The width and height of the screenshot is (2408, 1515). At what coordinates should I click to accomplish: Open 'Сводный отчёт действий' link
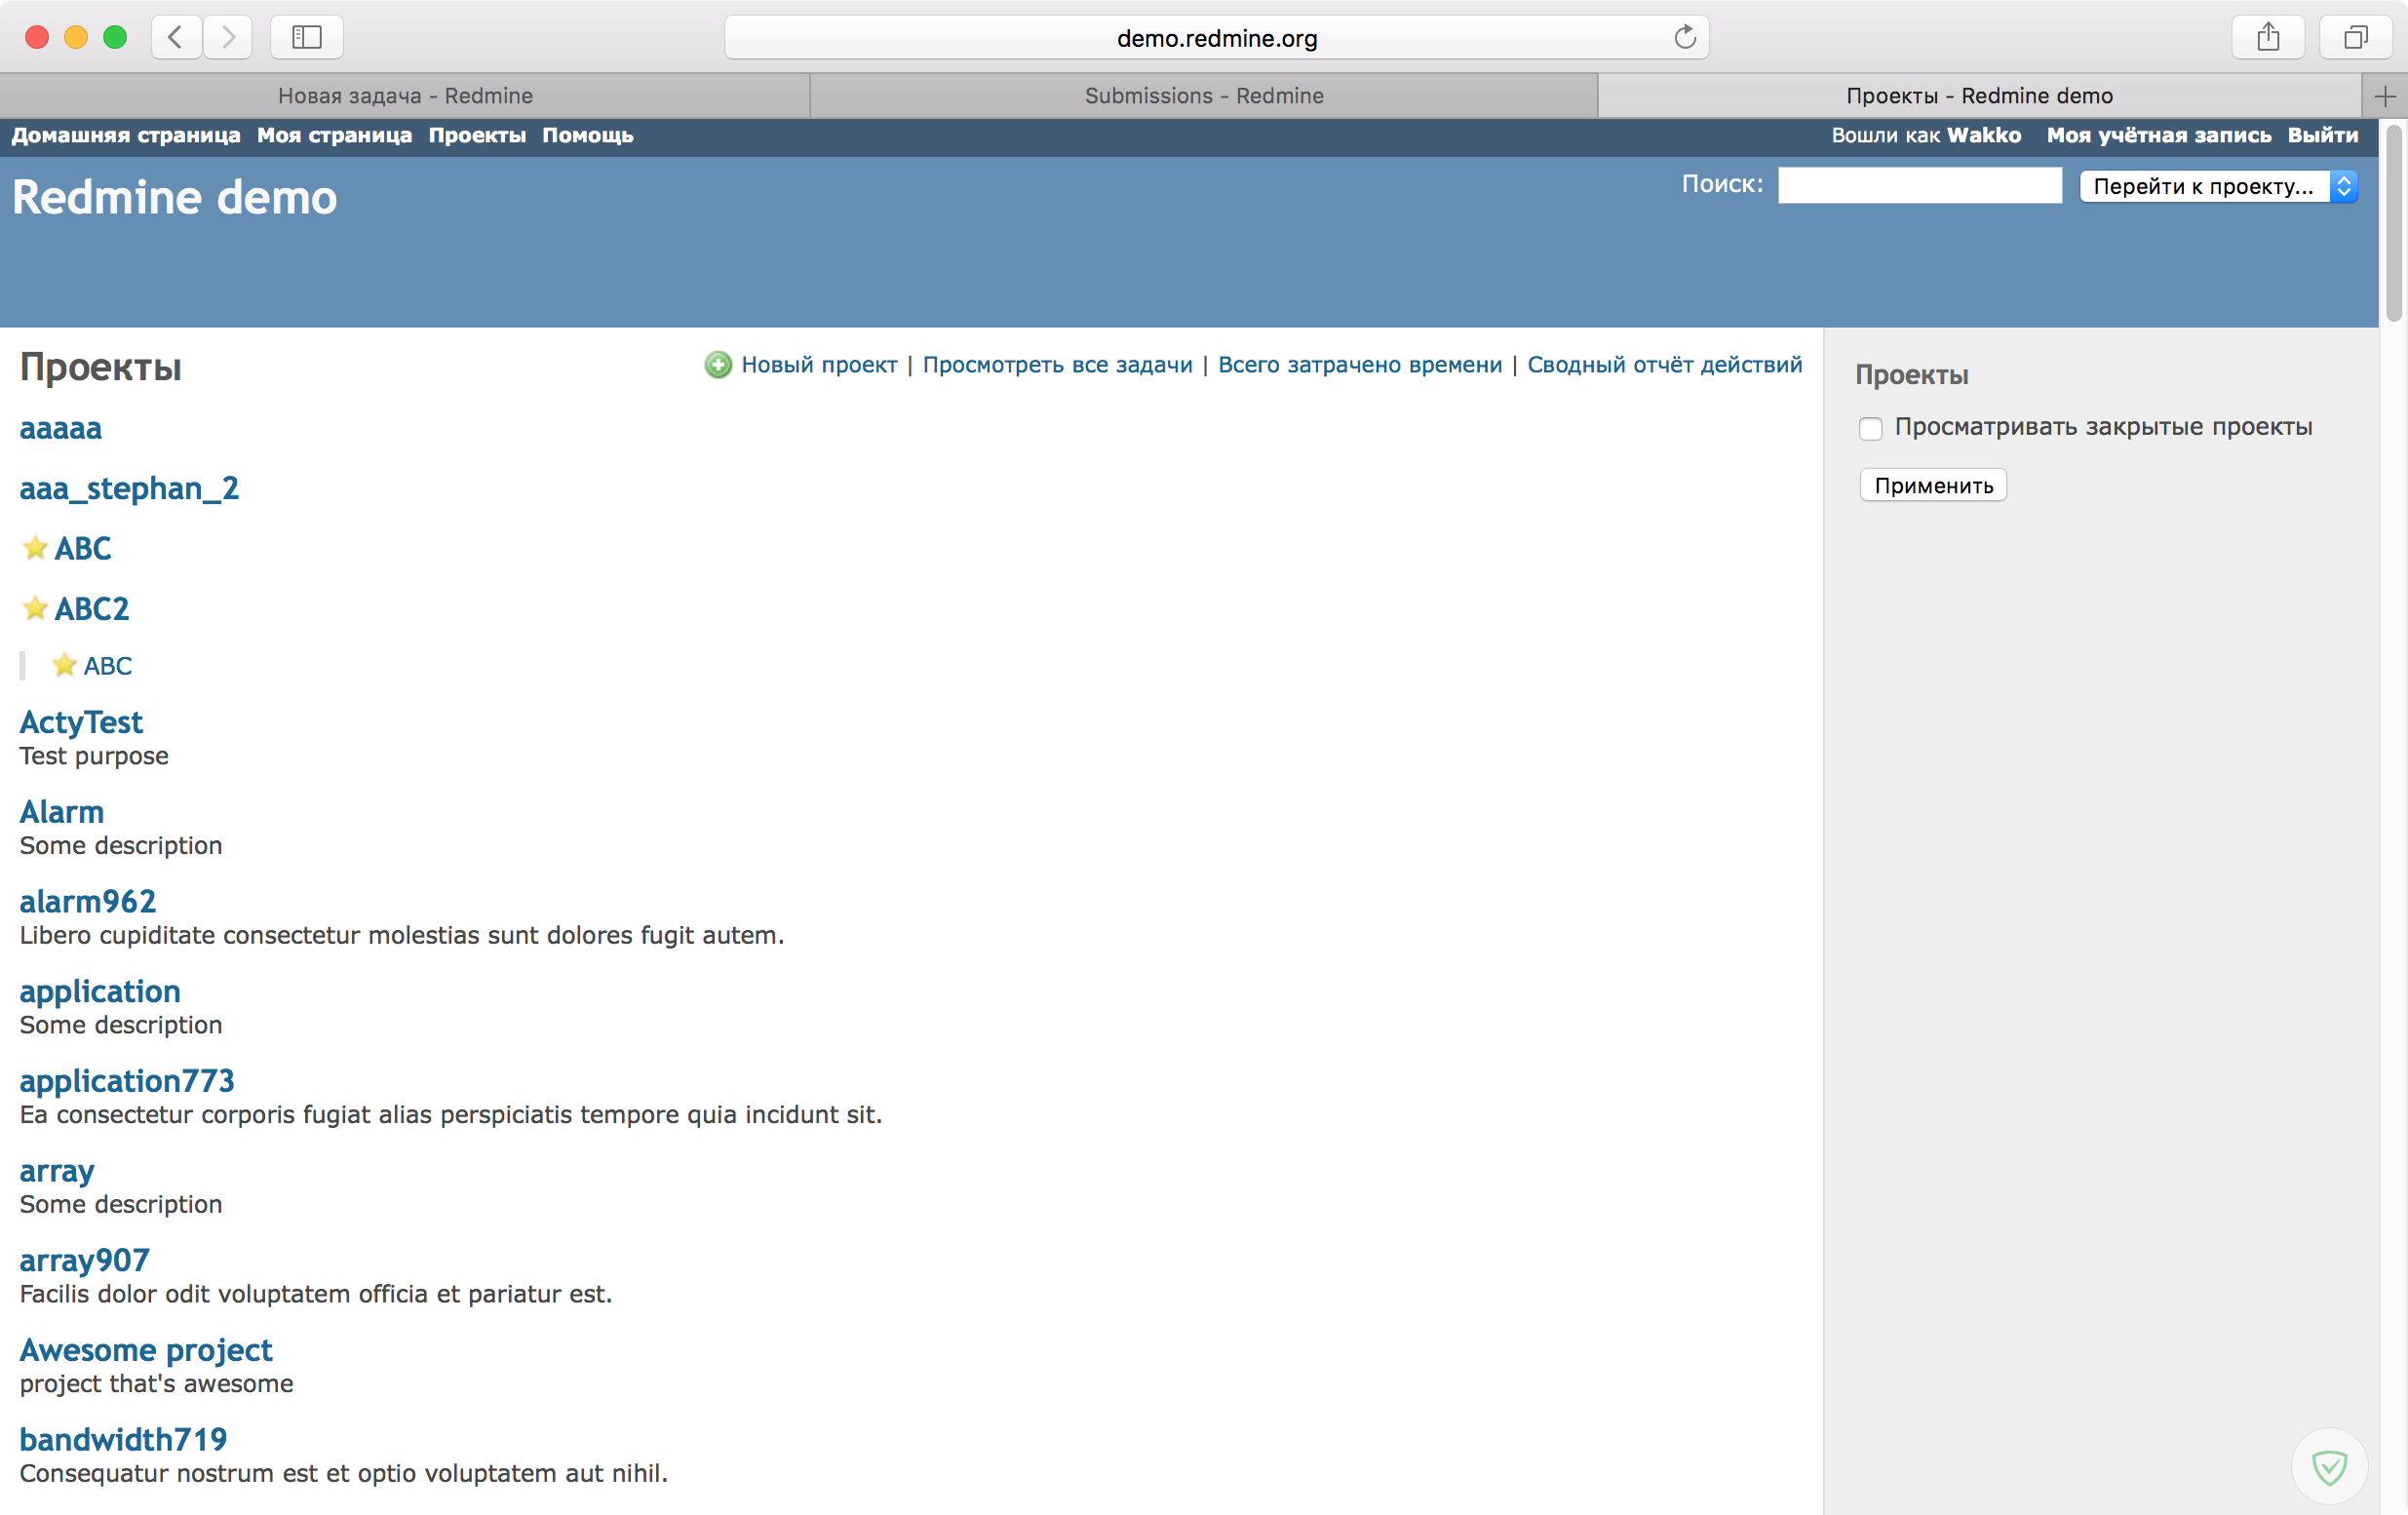(x=1664, y=365)
